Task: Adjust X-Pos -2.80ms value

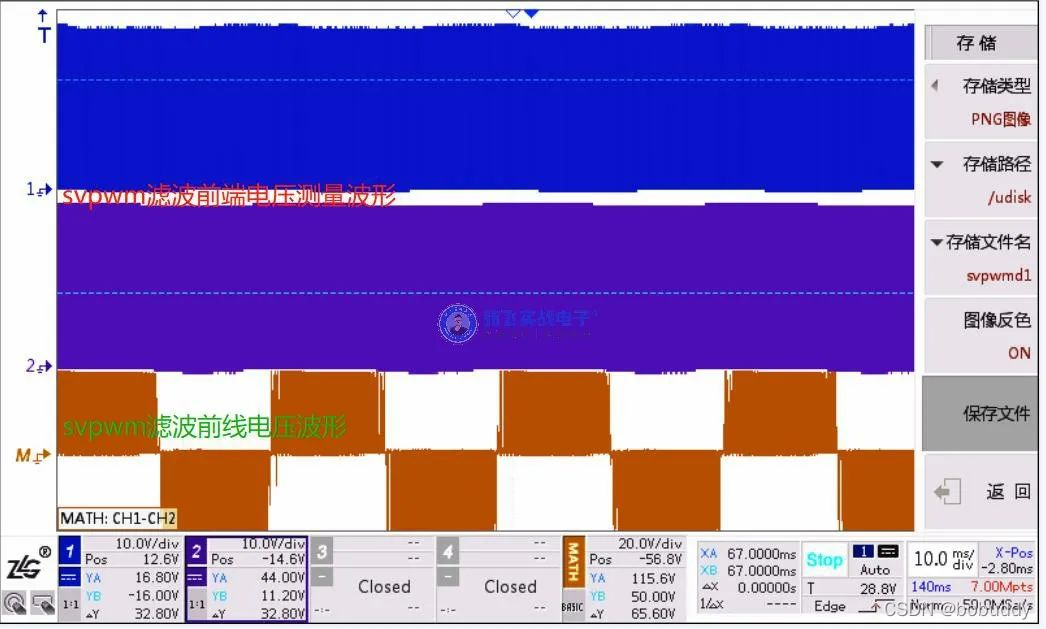Action: tap(1006, 560)
